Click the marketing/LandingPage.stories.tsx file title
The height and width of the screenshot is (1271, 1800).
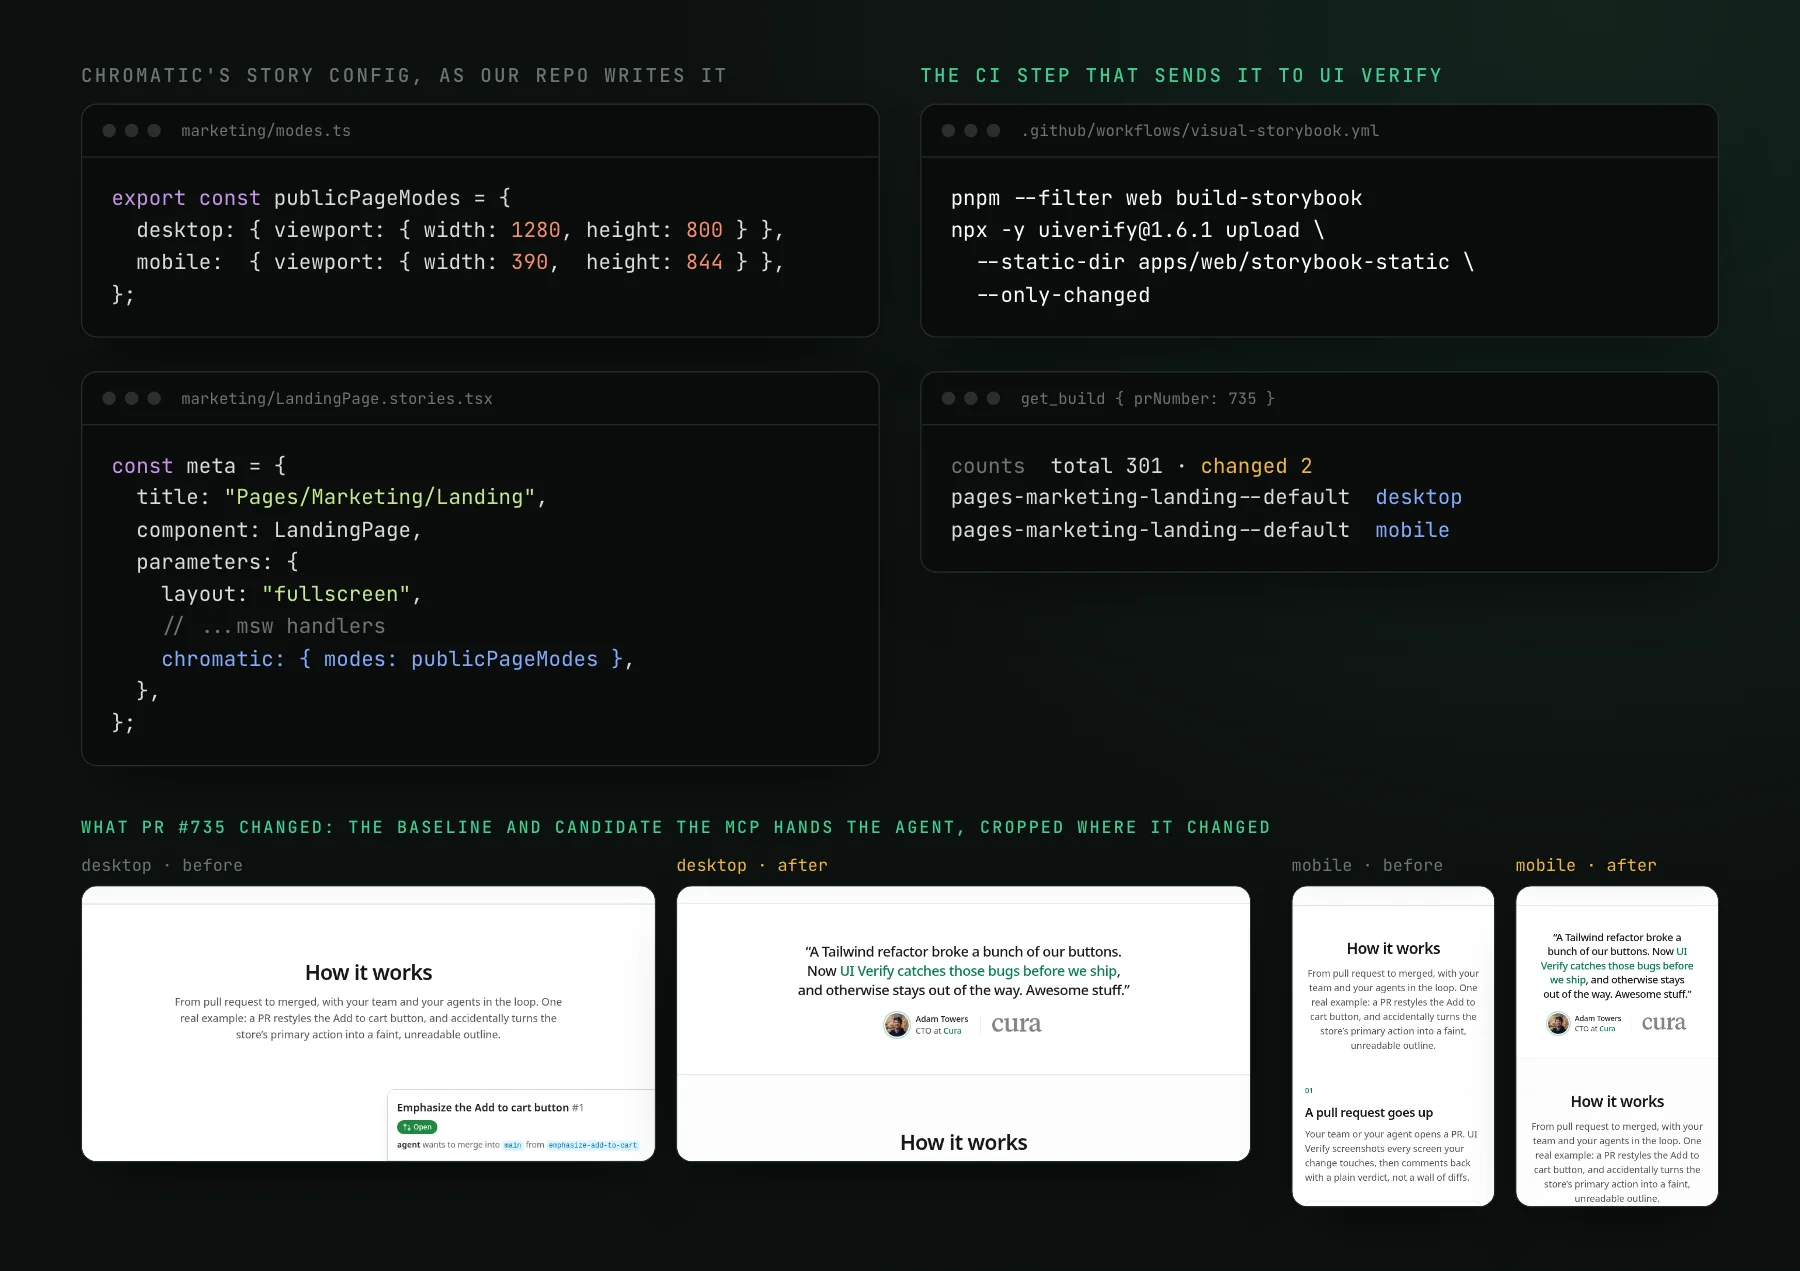coord(337,399)
